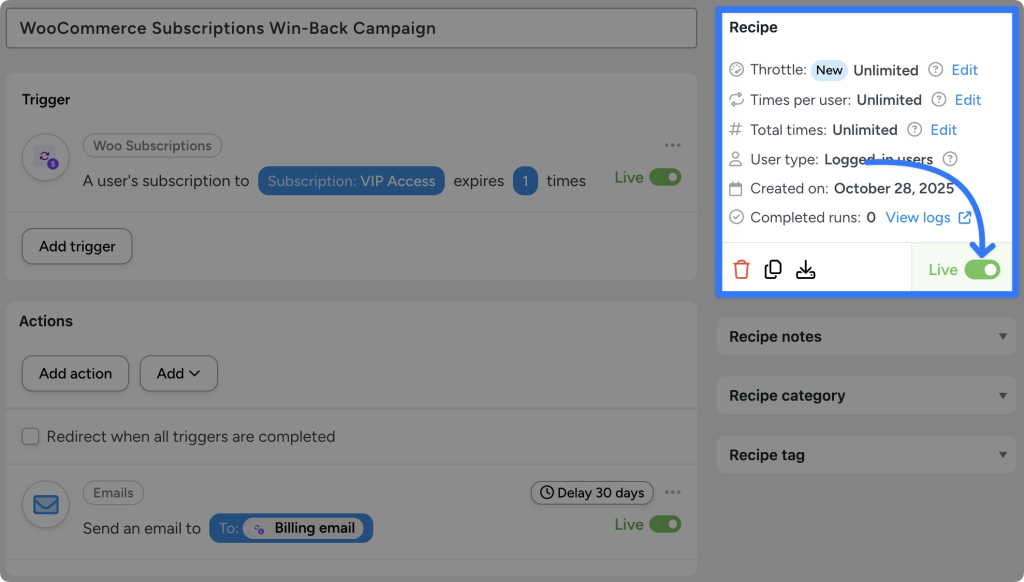Click the clock icon on Delay 30 days

[x=545, y=492]
